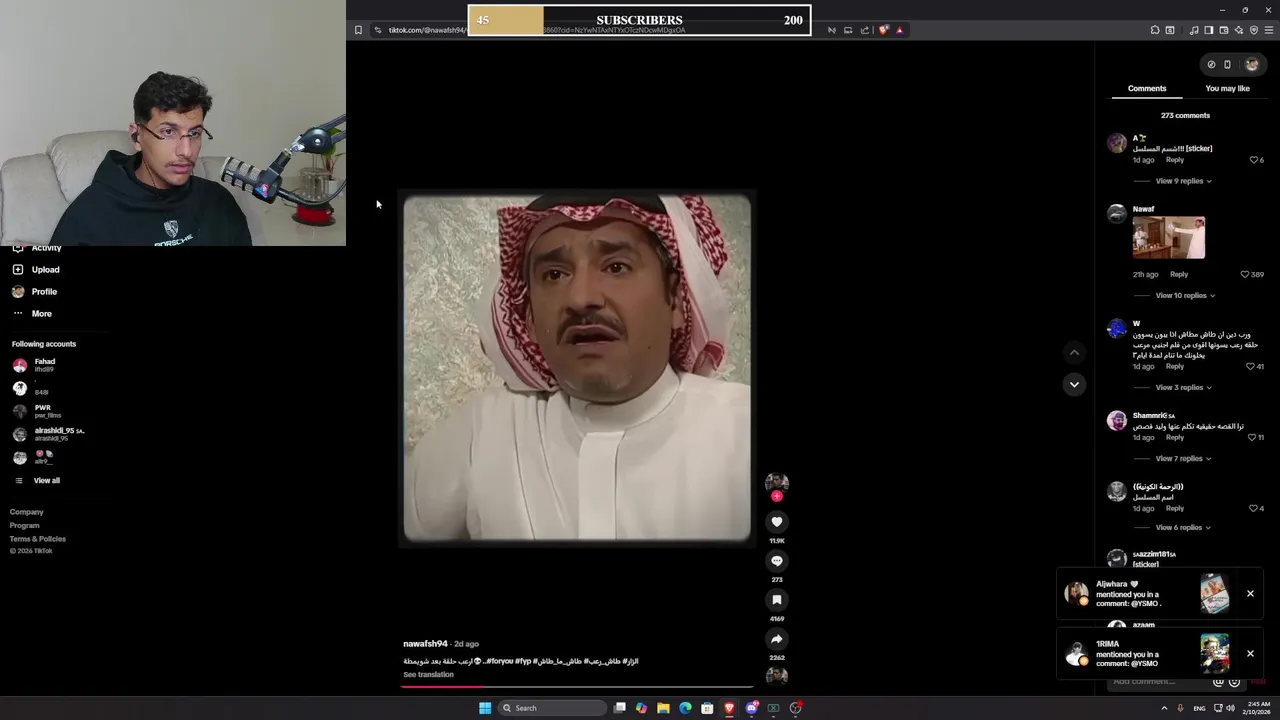Reply to Nawaf's comment
Image resolution: width=1280 pixels, height=720 pixels.
pos(1179,274)
